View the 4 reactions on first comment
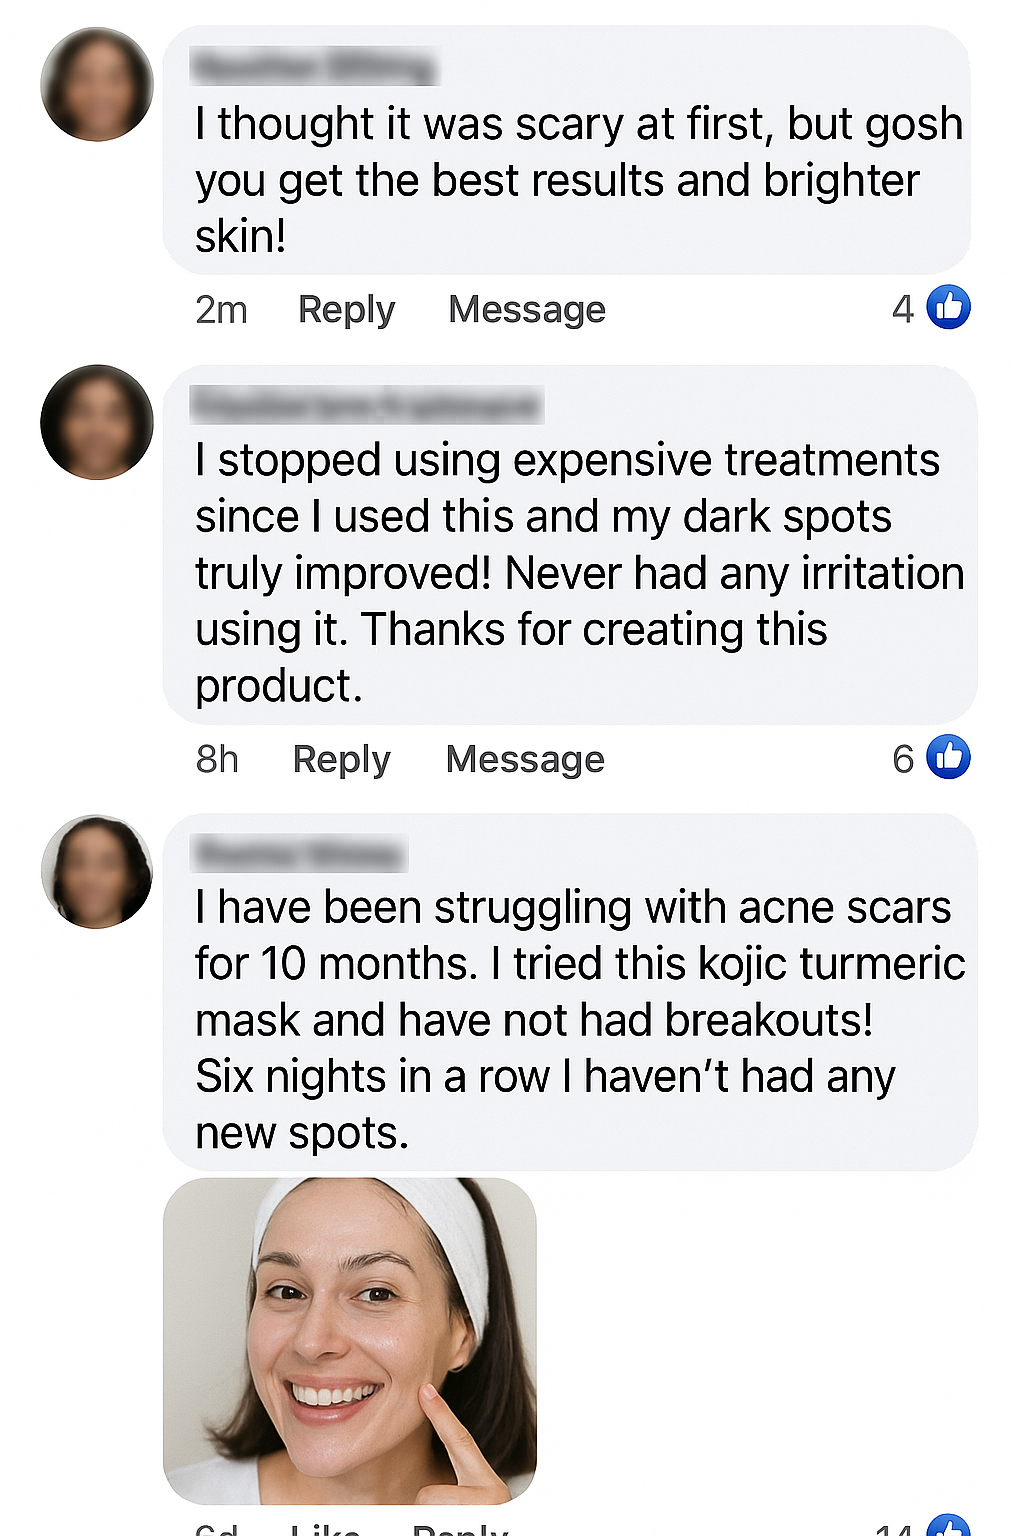 [902, 309]
